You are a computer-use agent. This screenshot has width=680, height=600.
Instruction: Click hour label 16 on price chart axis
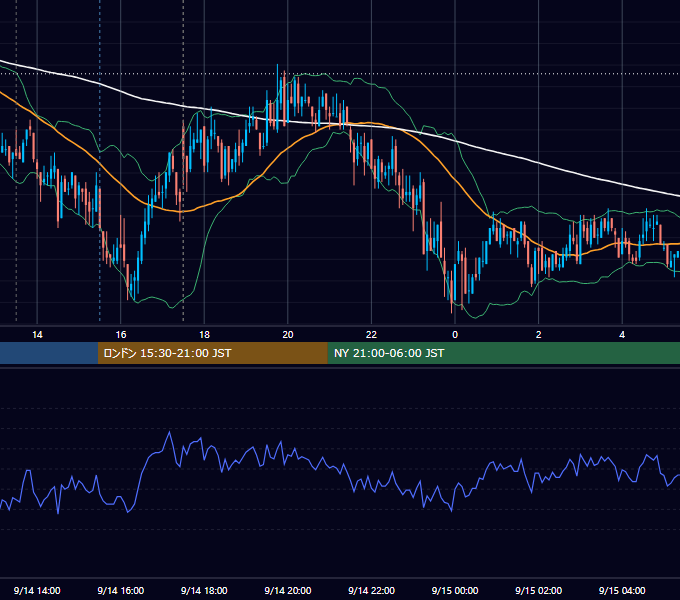121,335
